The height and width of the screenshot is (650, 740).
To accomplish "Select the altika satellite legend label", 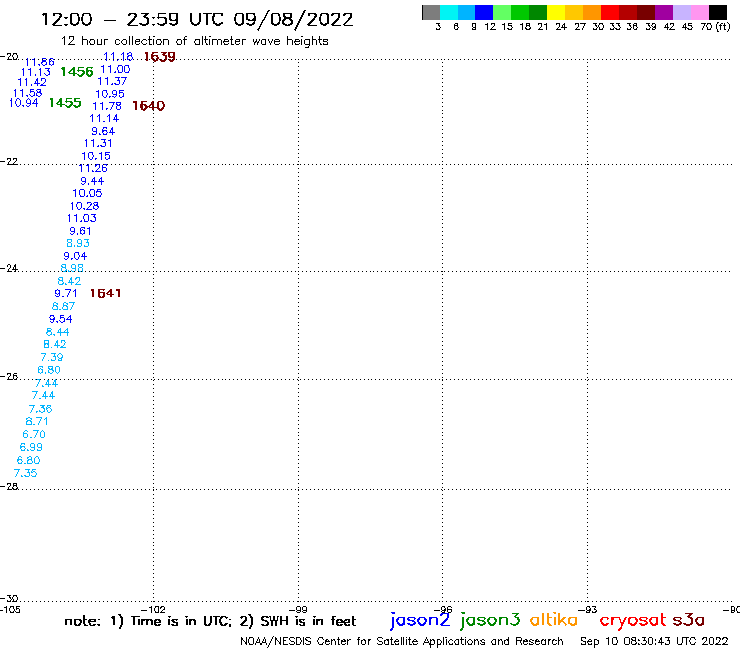I will tap(554, 620).
